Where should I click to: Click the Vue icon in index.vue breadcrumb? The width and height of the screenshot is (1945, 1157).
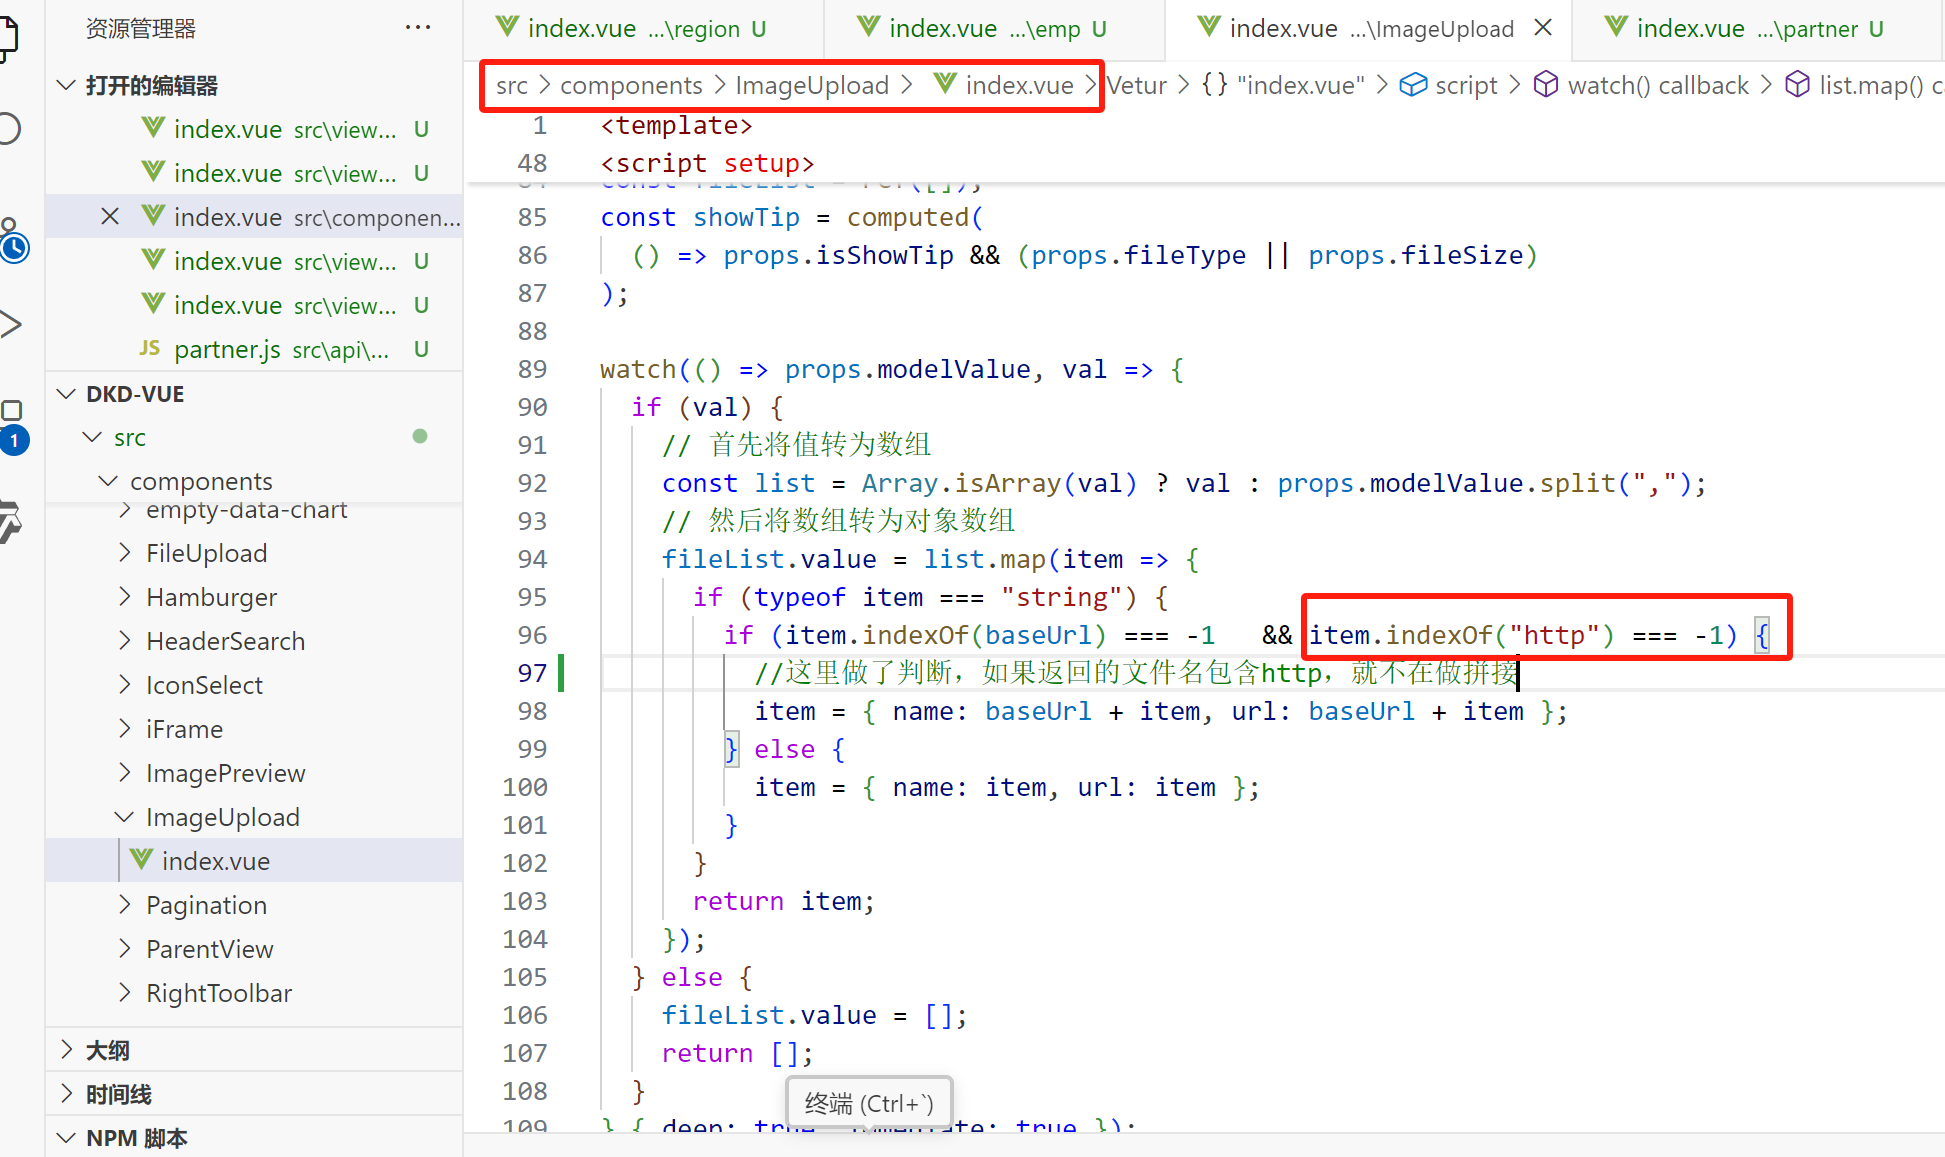945,85
